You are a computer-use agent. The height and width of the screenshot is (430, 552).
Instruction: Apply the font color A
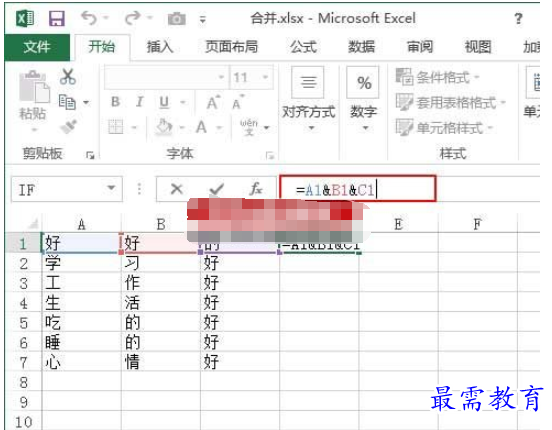(x=201, y=127)
